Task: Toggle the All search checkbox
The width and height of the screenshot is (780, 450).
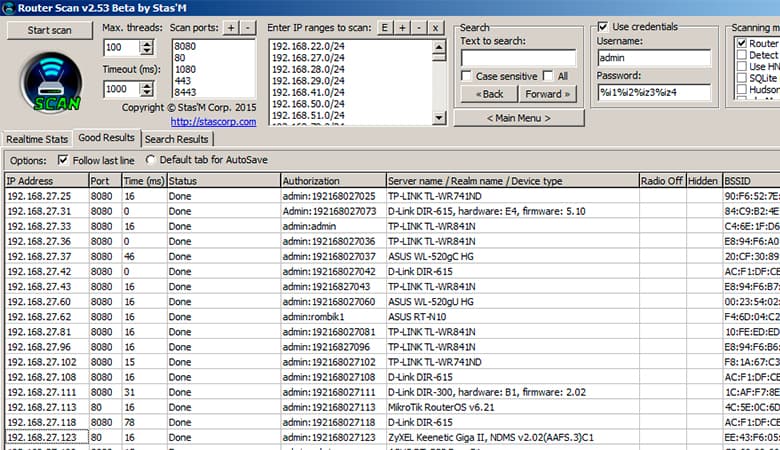Action: [x=548, y=76]
